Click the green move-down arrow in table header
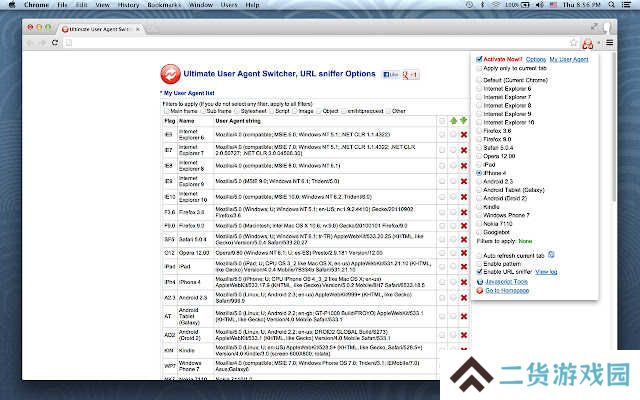The width and height of the screenshot is (640, 400). [463, 120]
